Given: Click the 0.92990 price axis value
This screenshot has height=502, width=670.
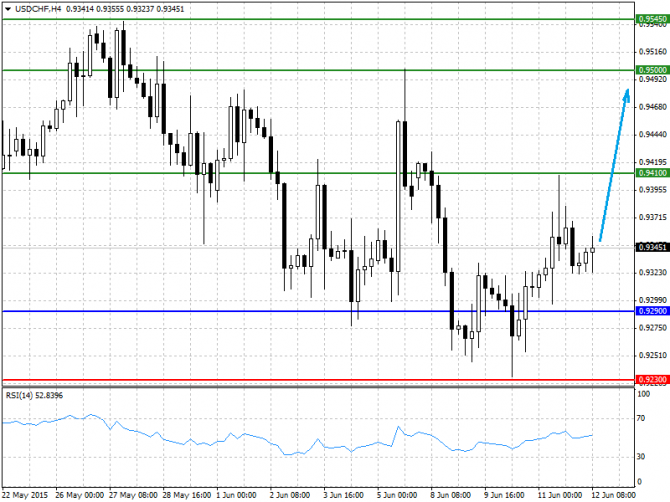Looking at the screenshot, I should click(652, 300).
